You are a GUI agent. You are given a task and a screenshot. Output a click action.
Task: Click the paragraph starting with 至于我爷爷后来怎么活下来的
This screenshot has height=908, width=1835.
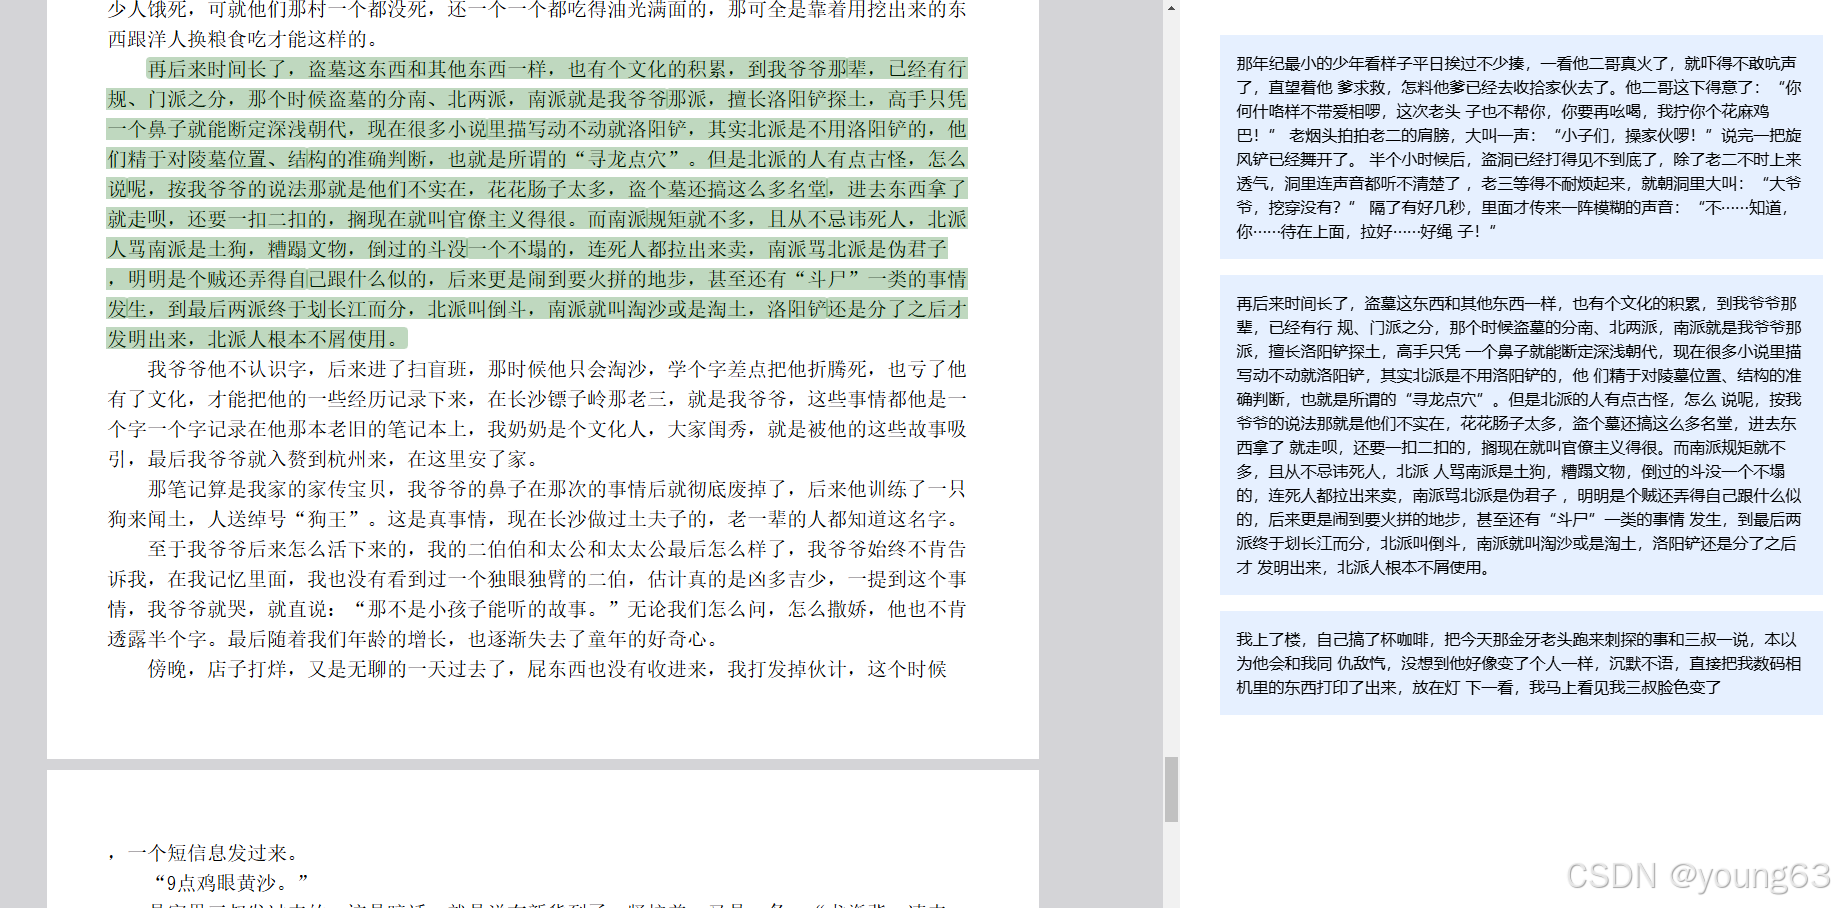(x=537, y=594)
